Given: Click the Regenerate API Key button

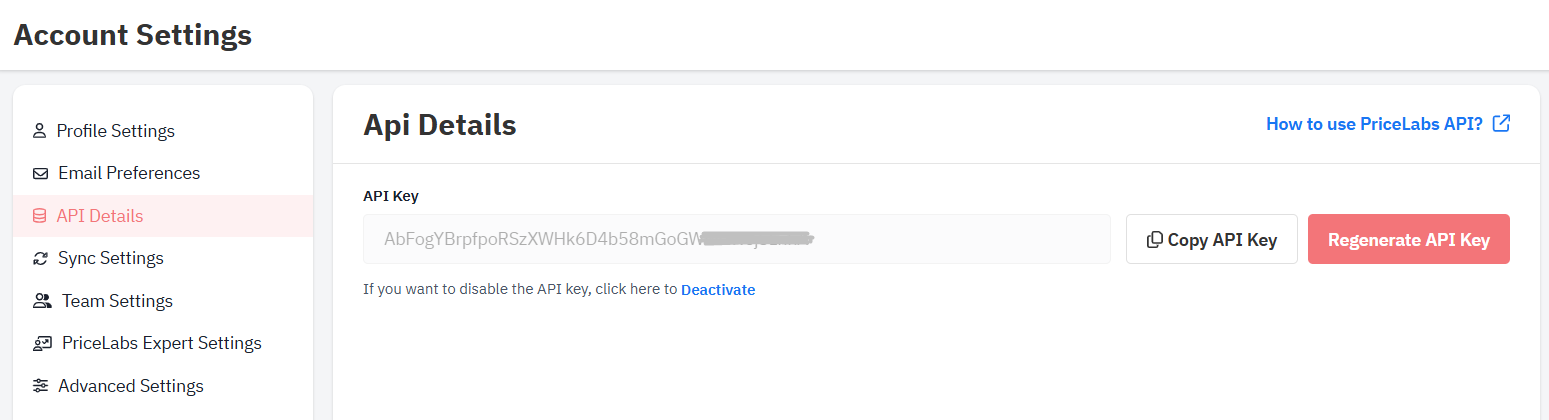Looking at the screenshot, I should tap(1409, 239).
